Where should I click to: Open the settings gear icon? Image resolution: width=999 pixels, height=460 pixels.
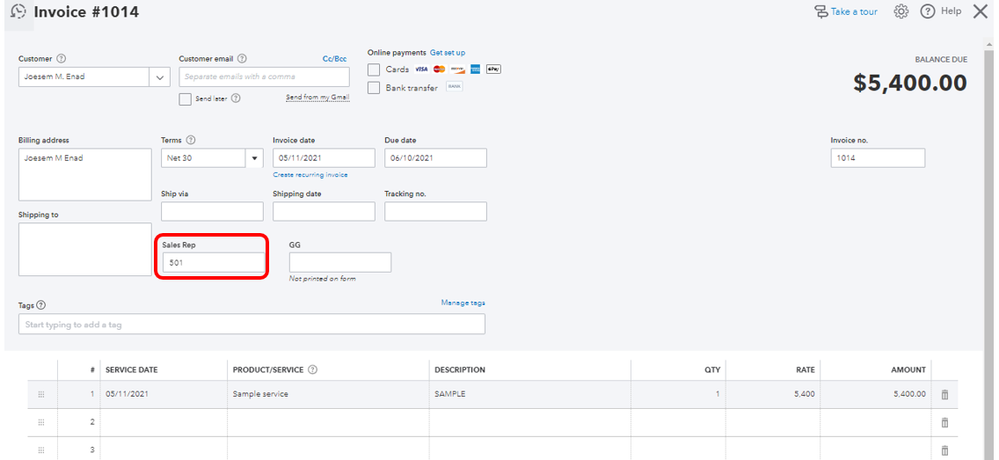[900, 12]
